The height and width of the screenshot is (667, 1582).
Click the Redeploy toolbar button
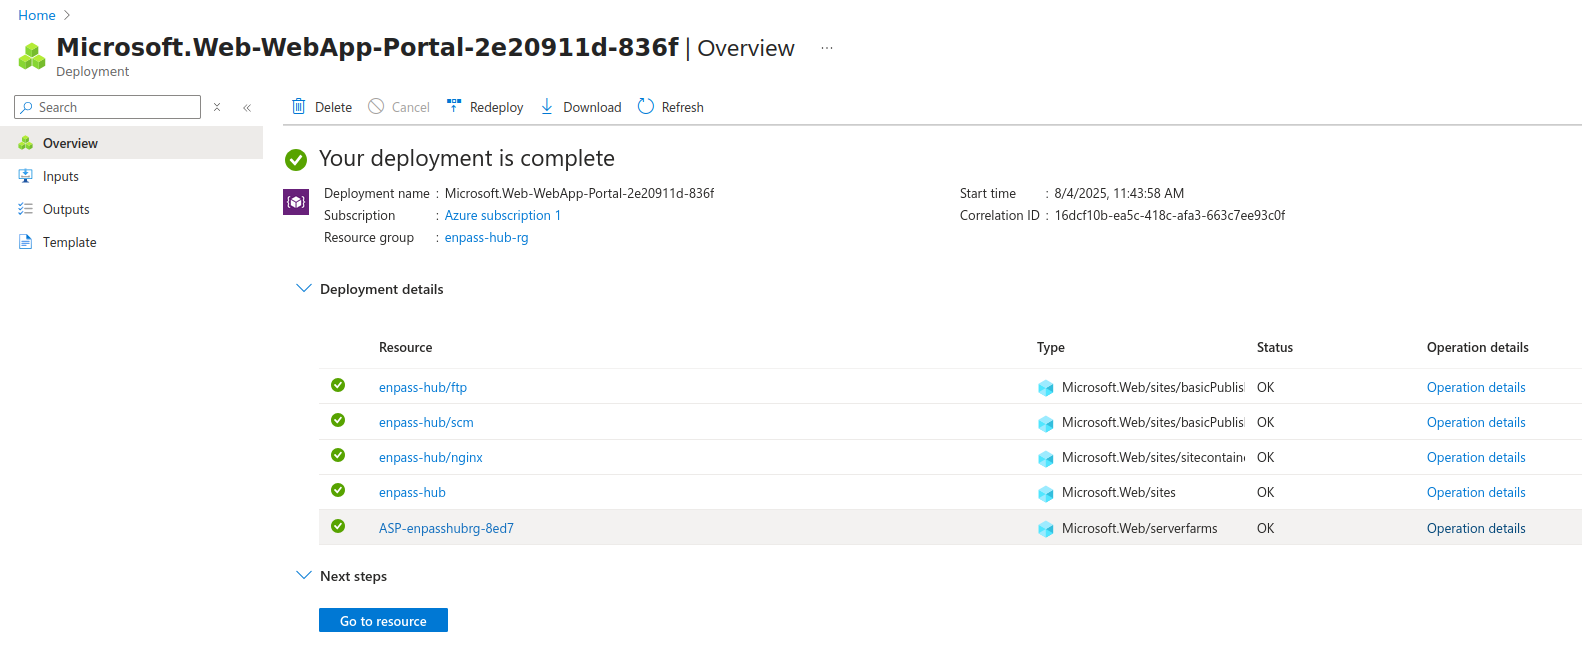tap(485, 107)
